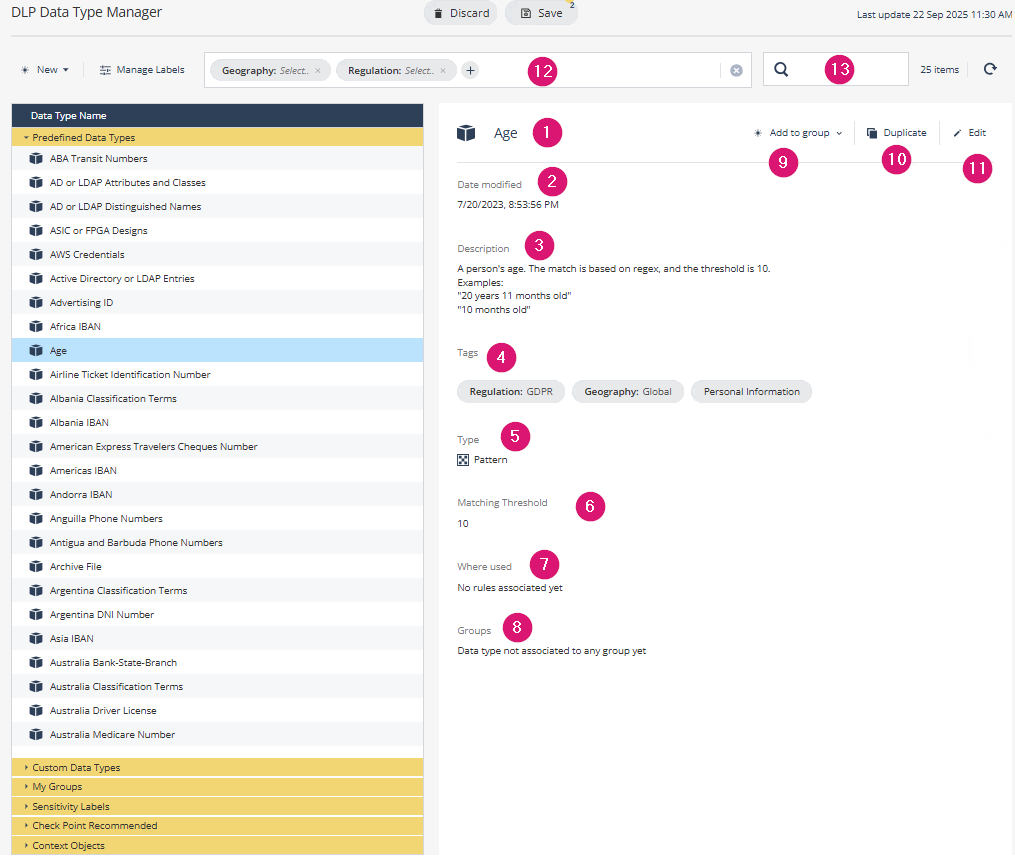Viewport: 1015px width, 856px height.
Task: Open the New dropdown menu
Action: 45,70
